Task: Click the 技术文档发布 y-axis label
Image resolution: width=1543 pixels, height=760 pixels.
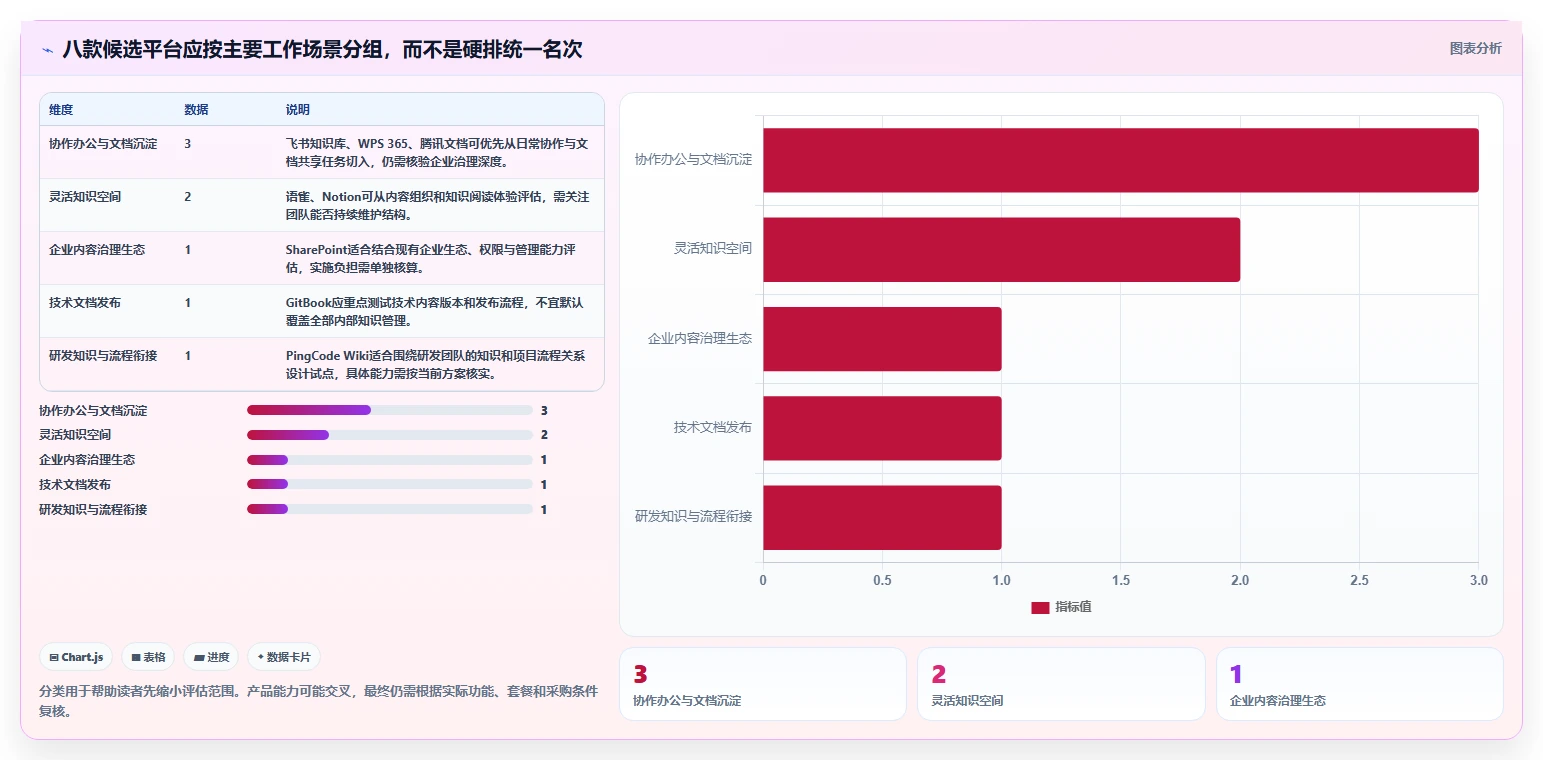Action: (x=713, y=428)
